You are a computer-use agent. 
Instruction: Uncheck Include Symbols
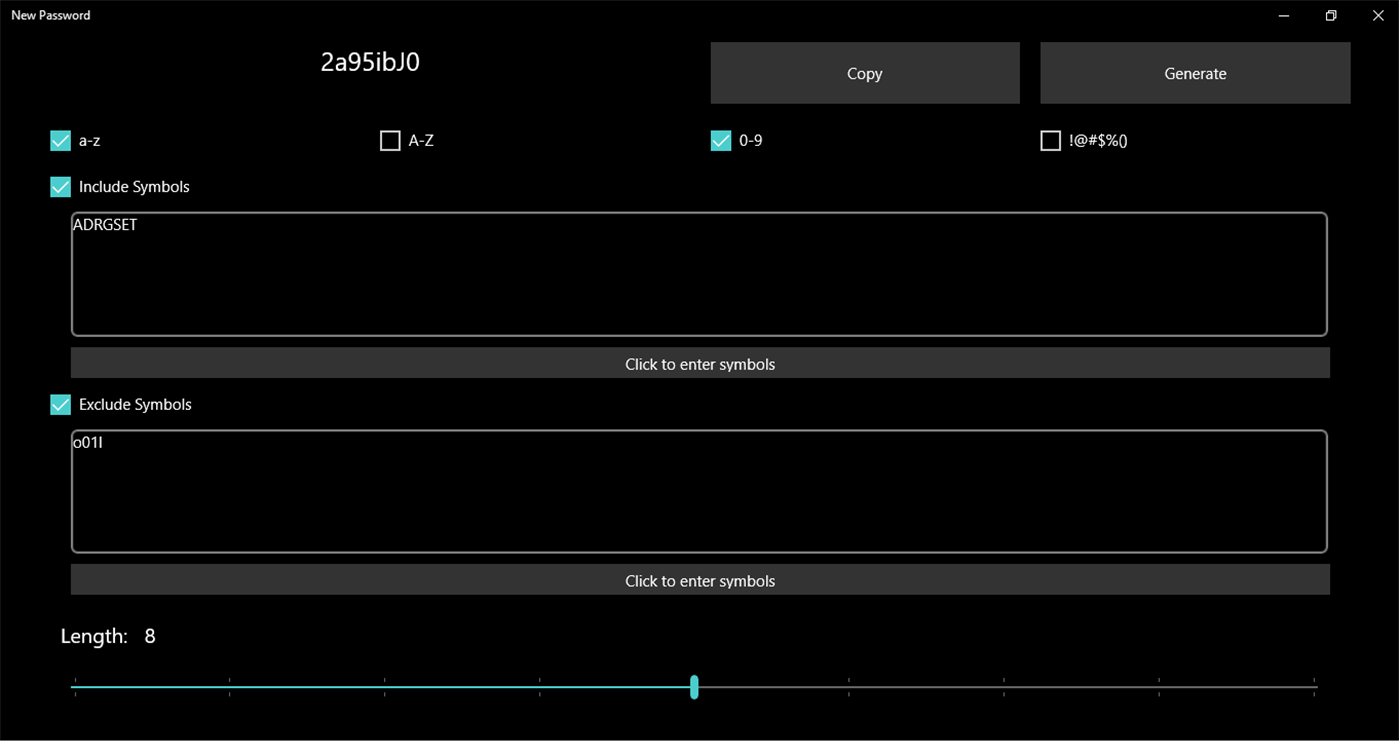point(60,186)
